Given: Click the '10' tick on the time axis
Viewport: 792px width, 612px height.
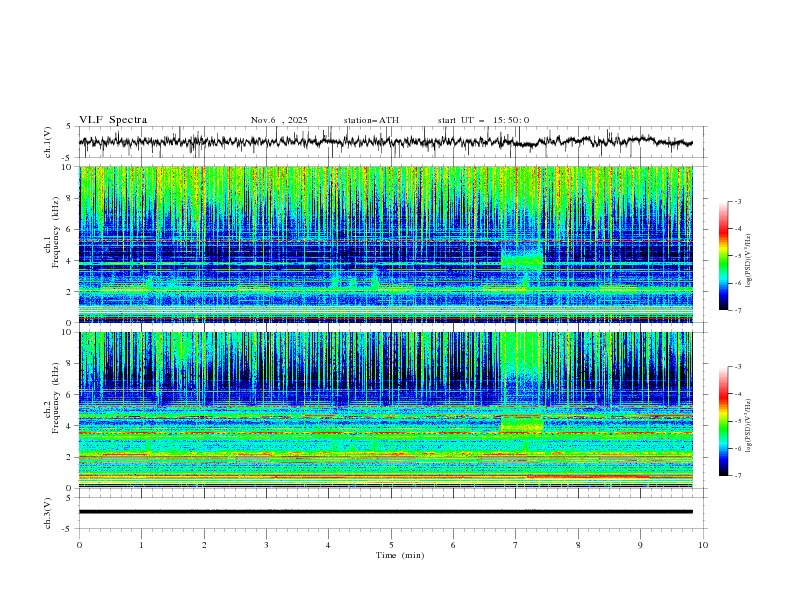Looking at the screenshot, I should [x=703, y=545].
